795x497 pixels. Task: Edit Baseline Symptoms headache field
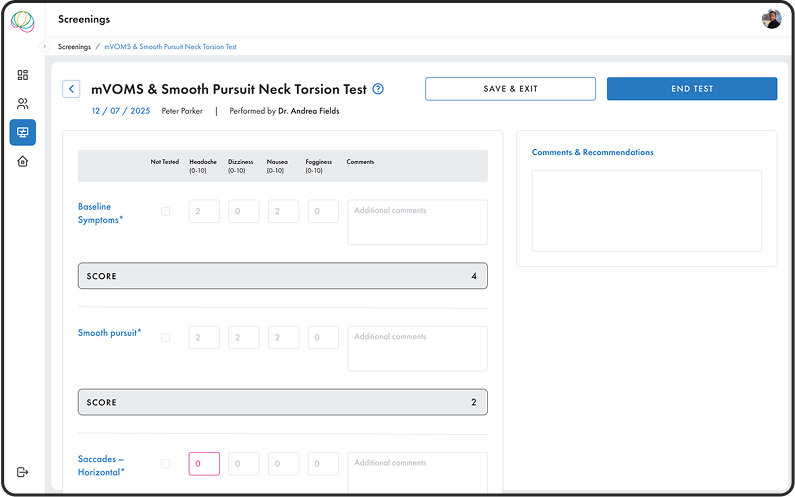coord(204,211)
